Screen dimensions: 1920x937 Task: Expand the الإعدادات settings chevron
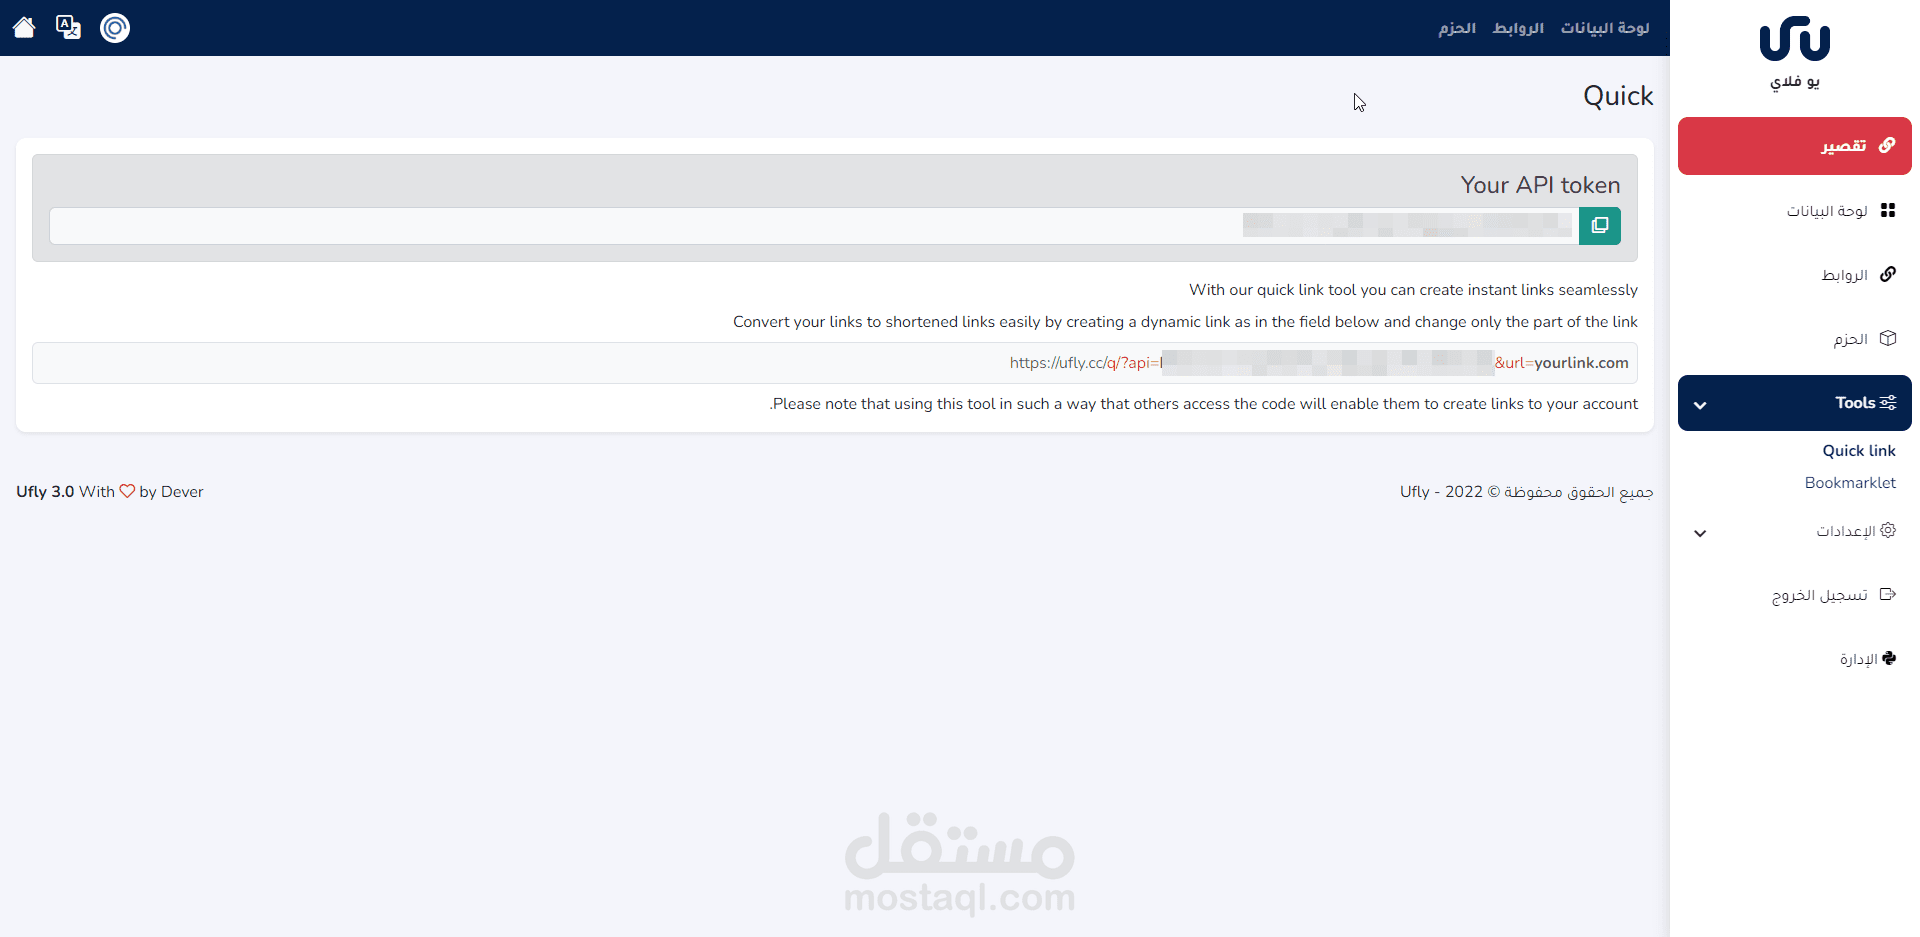click(1700, 533)
